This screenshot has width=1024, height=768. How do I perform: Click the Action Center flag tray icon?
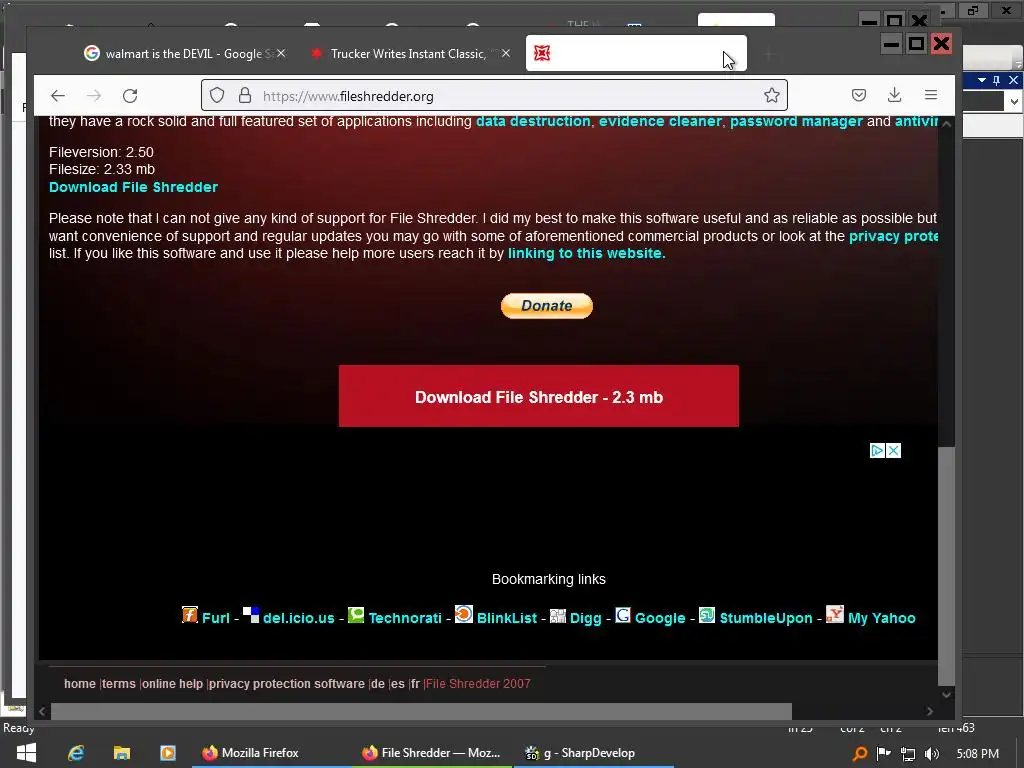(884, 754)
